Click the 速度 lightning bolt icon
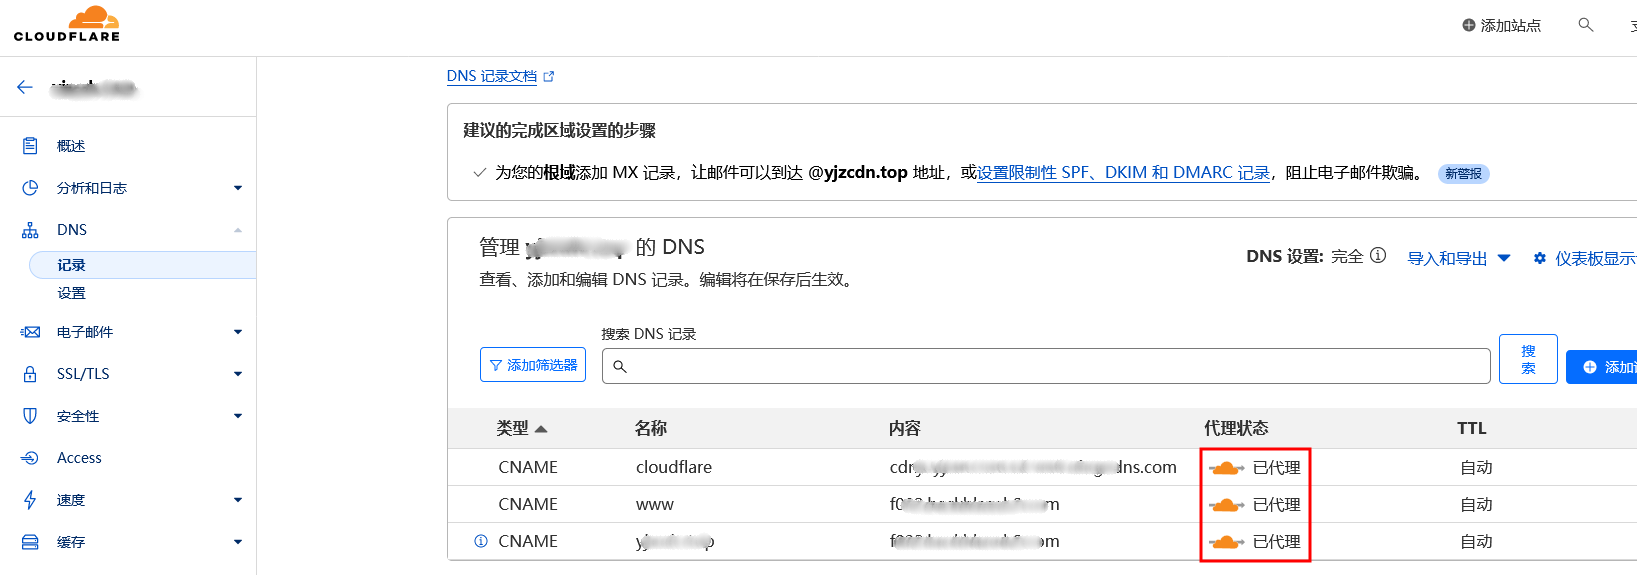The image size is (1637, 575). coord(30,500)
